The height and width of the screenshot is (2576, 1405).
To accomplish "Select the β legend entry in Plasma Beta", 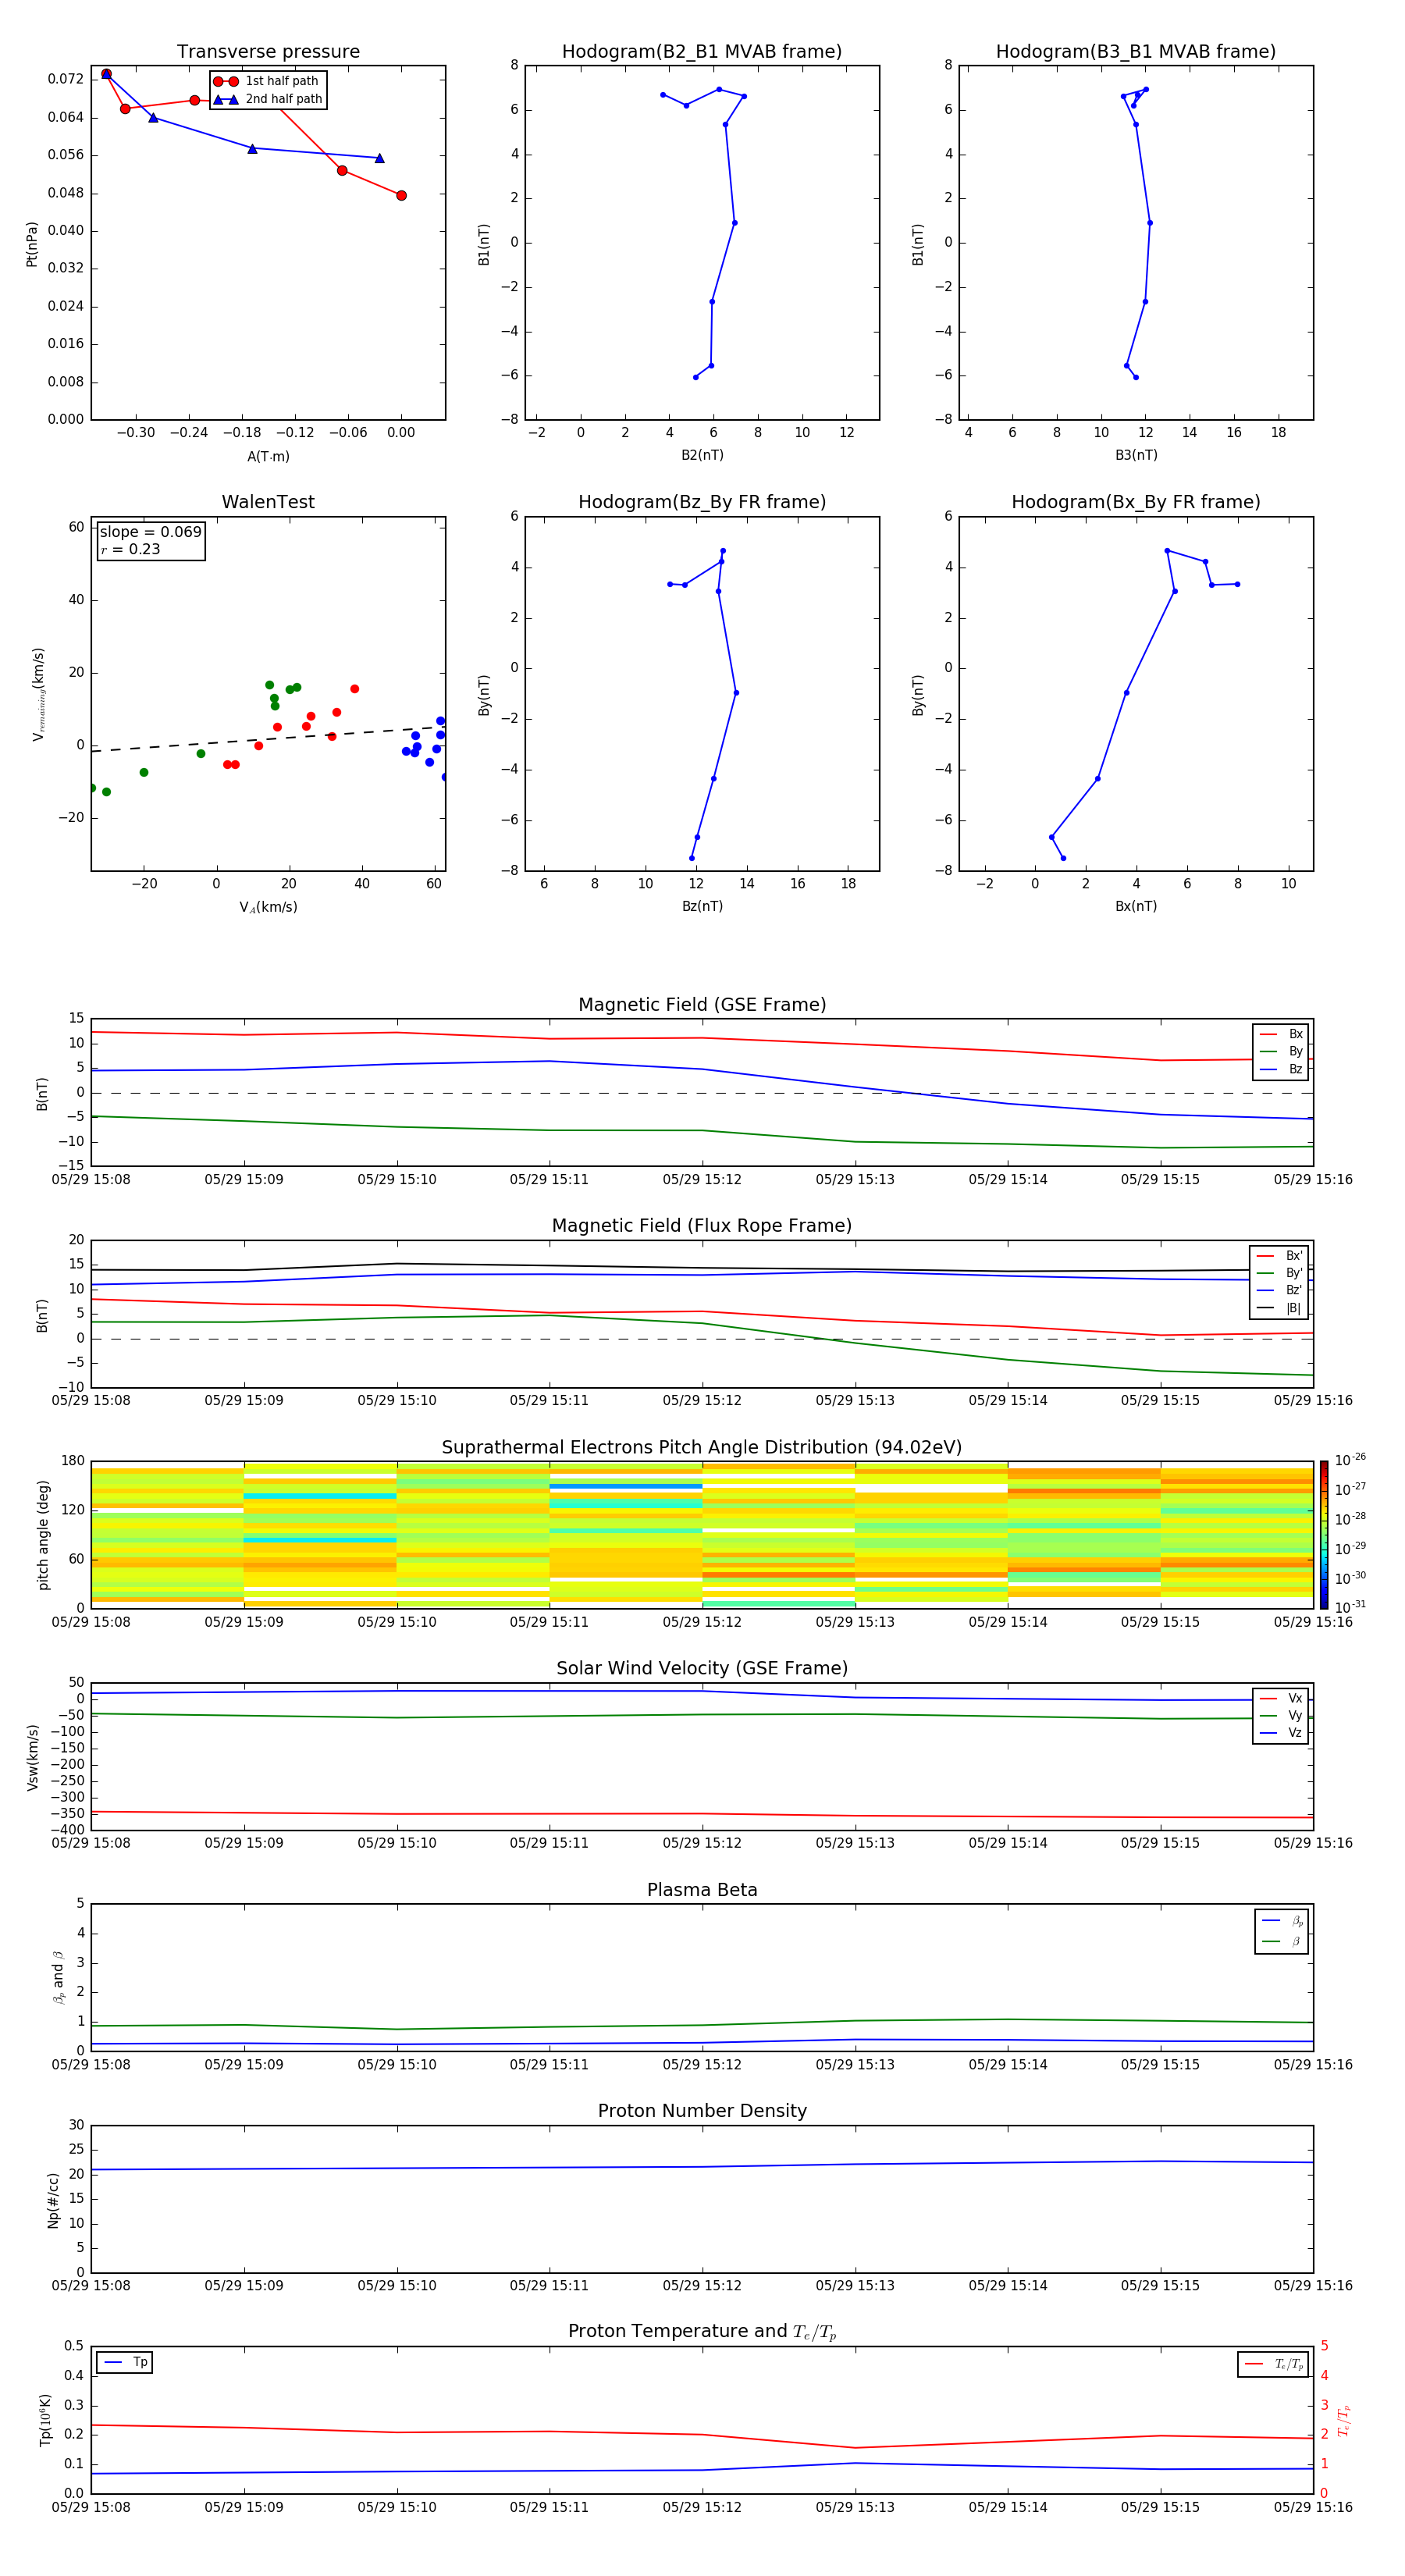I will click(x=1282, y=1941).
